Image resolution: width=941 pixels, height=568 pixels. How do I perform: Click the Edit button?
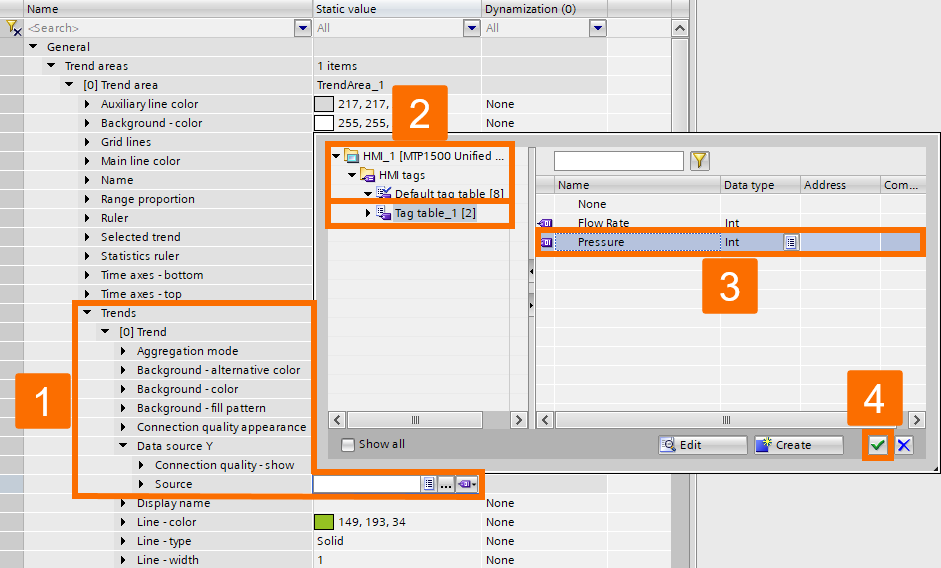[x=702, y=445]
